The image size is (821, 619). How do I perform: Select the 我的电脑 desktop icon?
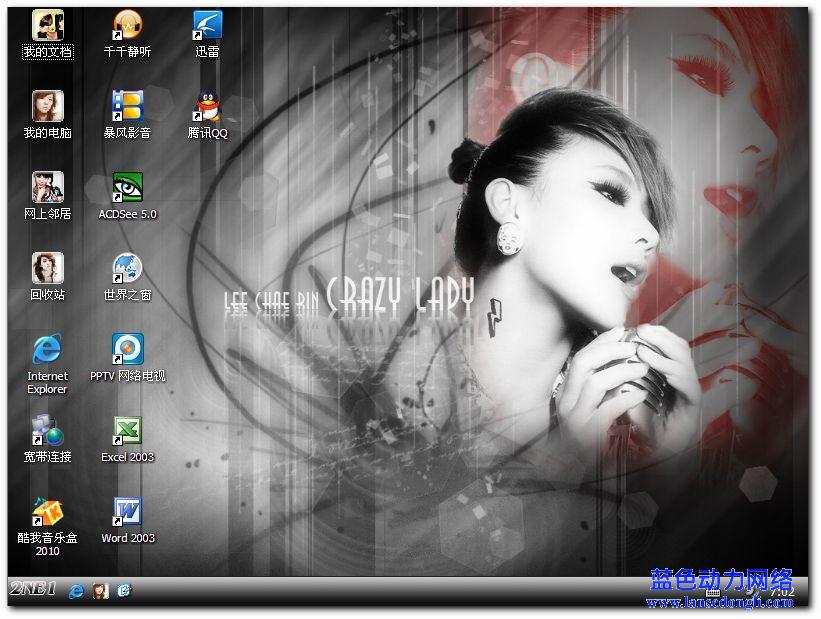[47, 106]
